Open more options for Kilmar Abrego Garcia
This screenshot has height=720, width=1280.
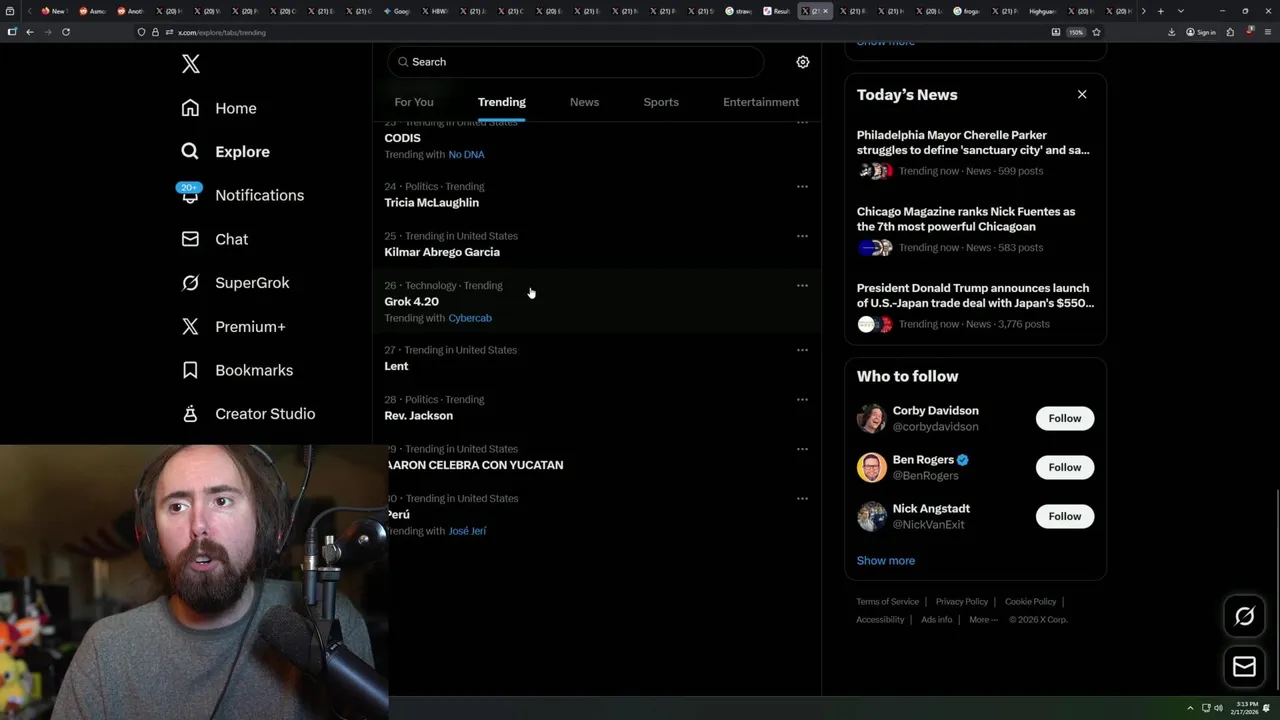pyautogui.click(x=802, y=236)
